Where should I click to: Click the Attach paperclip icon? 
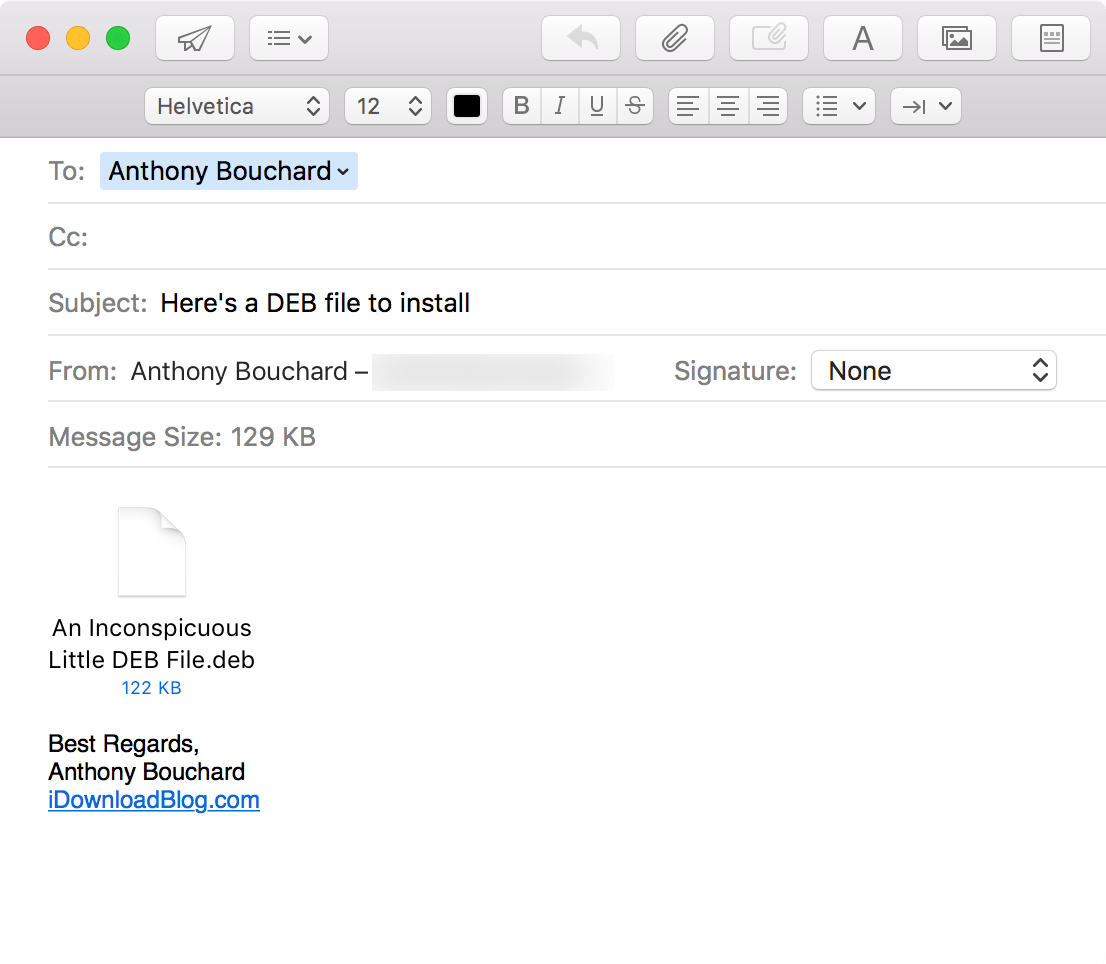(675, 38)
